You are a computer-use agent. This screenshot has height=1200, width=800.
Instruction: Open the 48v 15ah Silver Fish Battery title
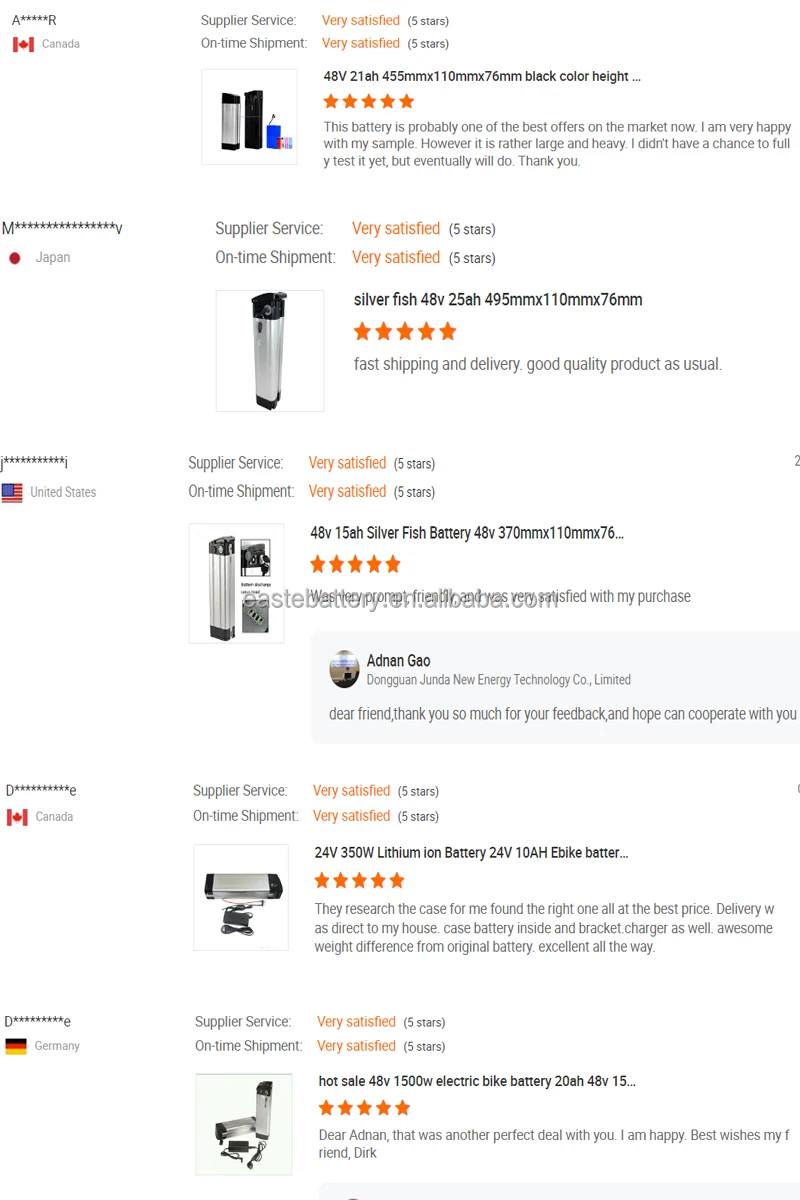(467, 533)
